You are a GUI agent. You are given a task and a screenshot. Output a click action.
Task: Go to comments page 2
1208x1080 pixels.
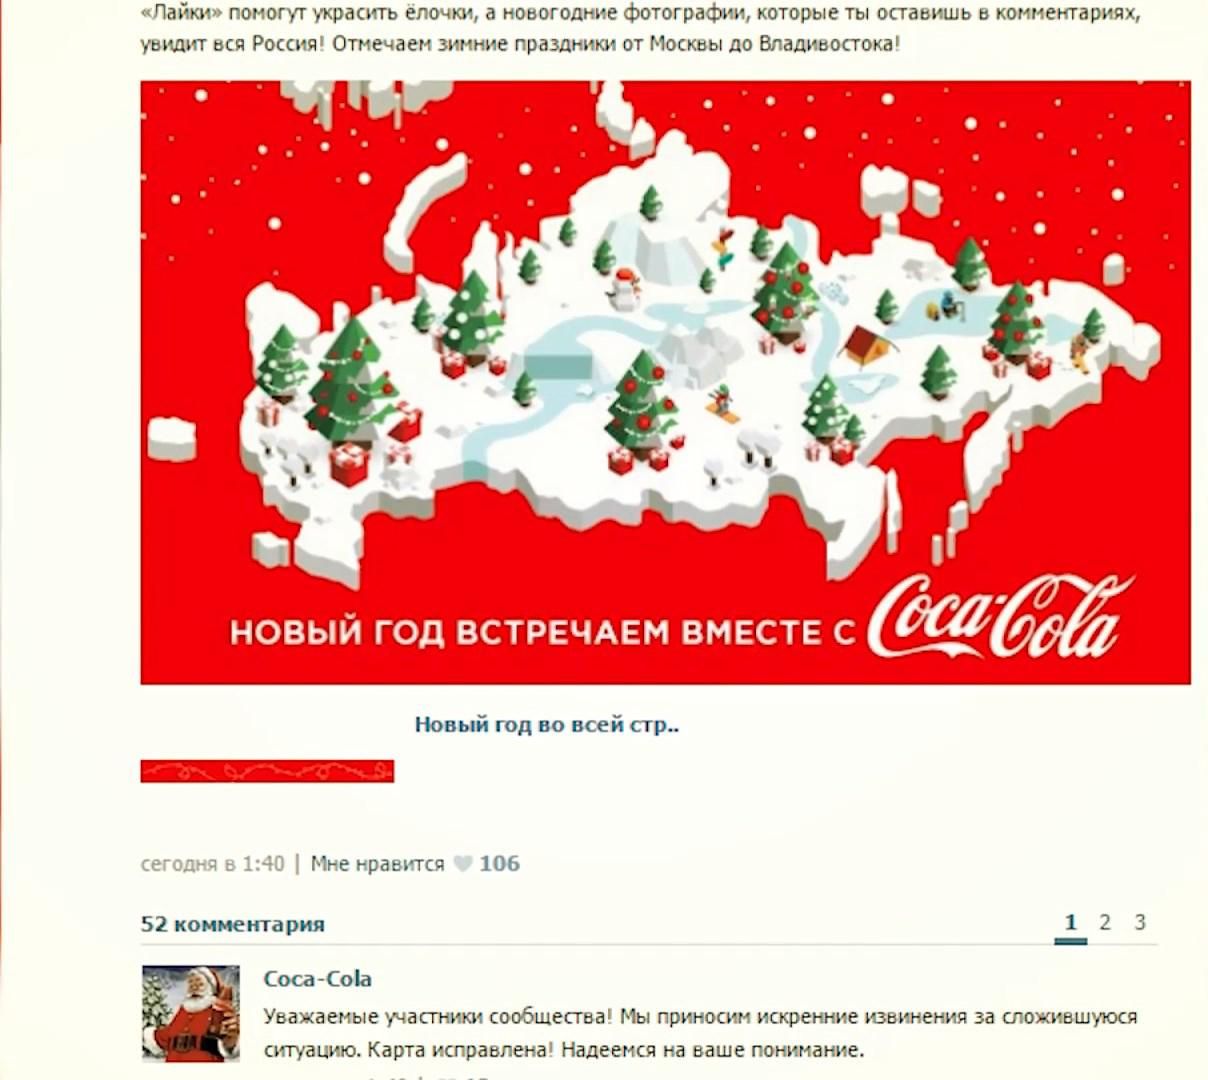click(1105, 923)
